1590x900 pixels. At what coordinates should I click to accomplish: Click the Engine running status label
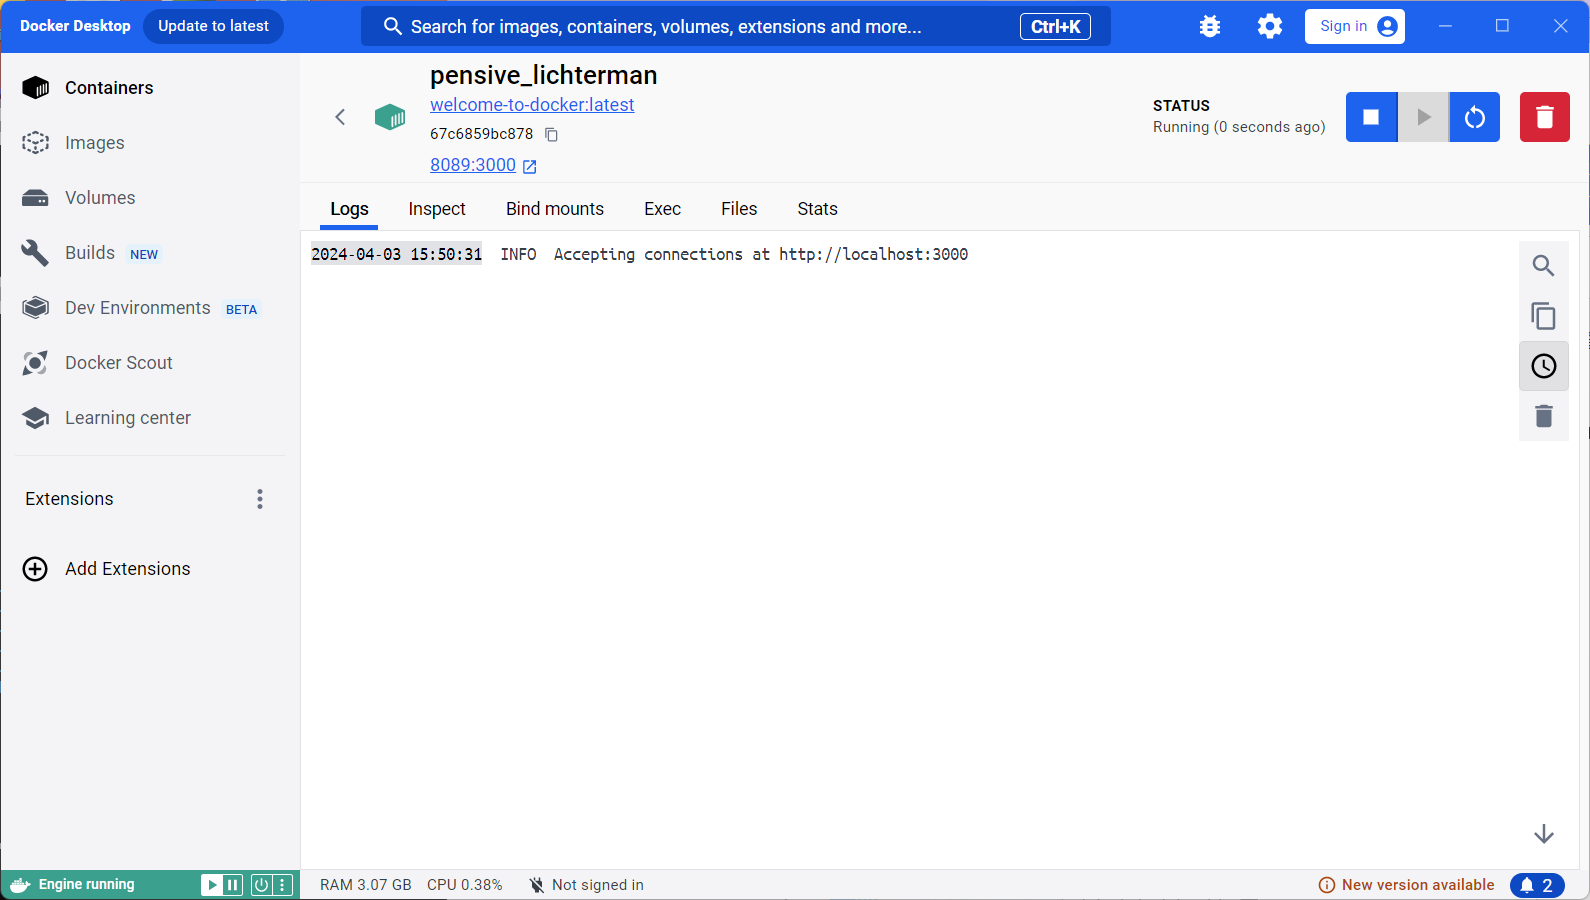[86, 885]
